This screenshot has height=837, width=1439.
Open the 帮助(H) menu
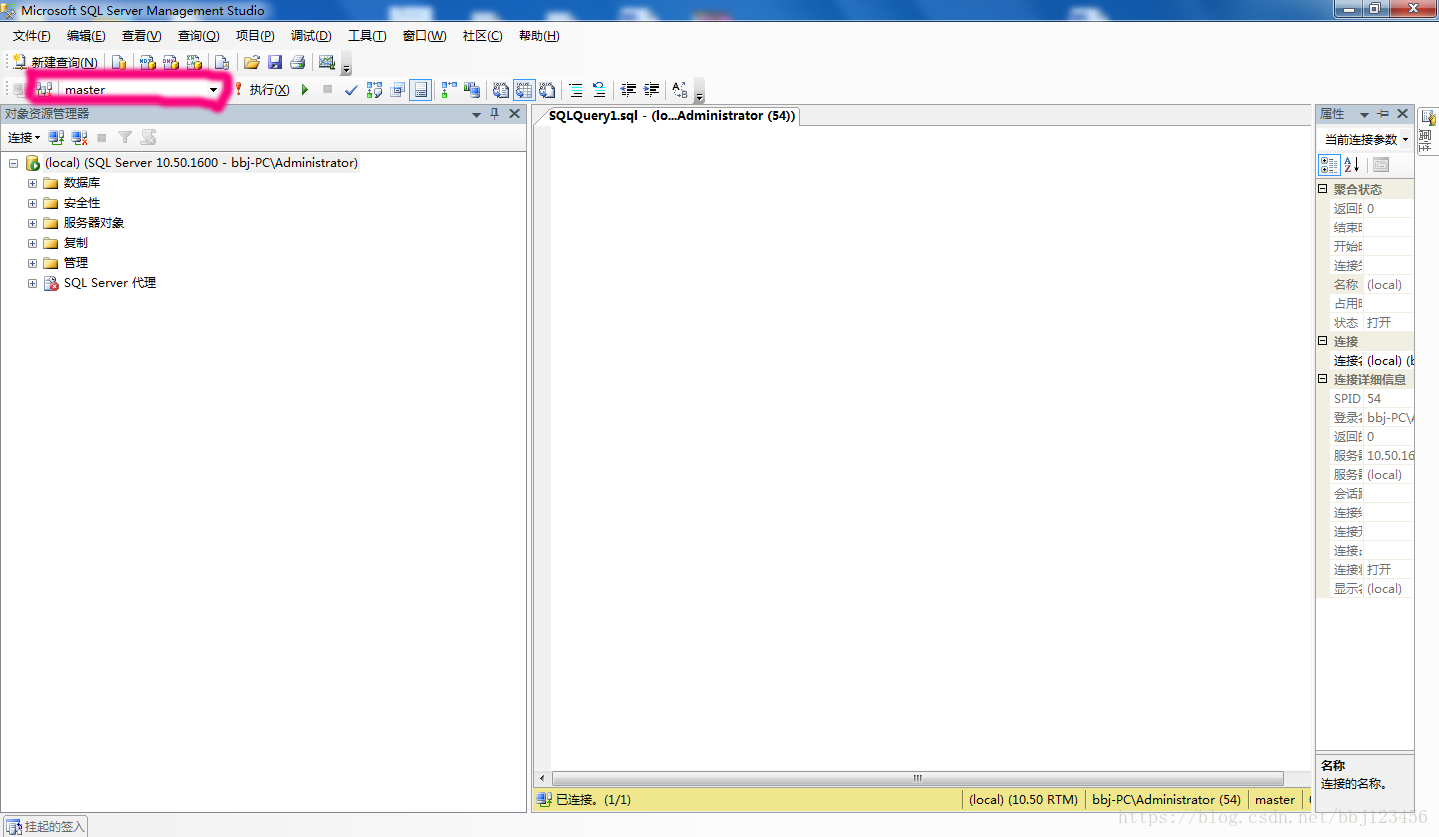[539, 36]
